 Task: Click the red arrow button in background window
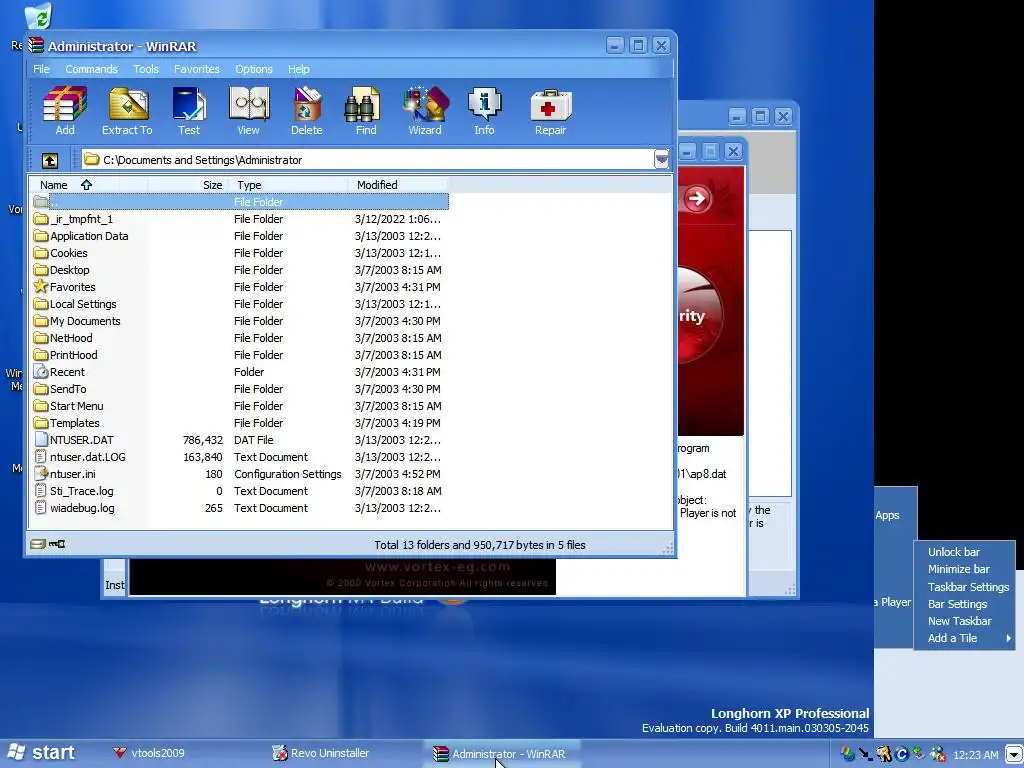tap(696, 198)
